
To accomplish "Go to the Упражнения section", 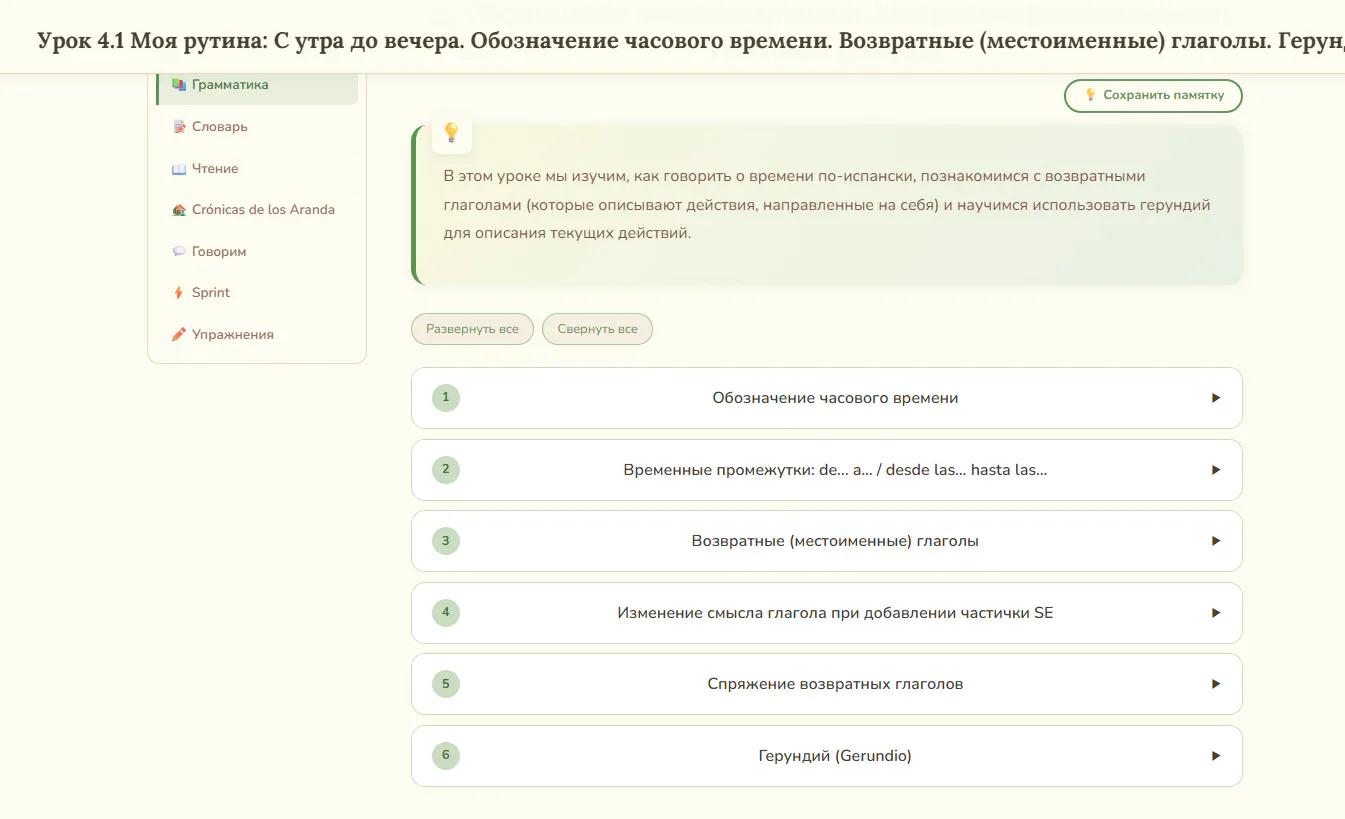I will point(257,335).
